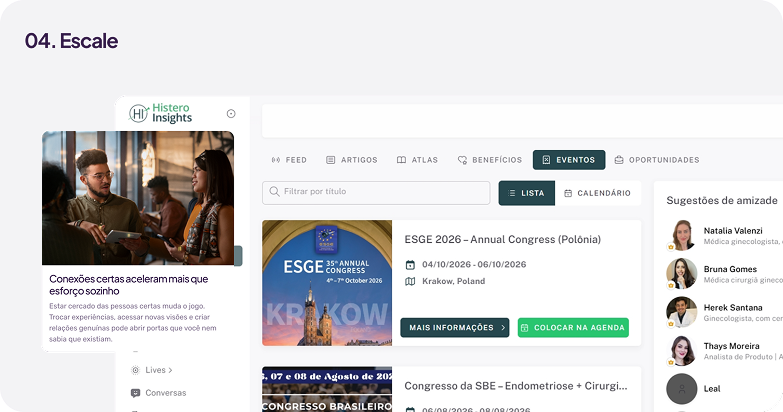Click the empty white top bar field
This screenshot has width=783, height=412.
click(522, 121)
